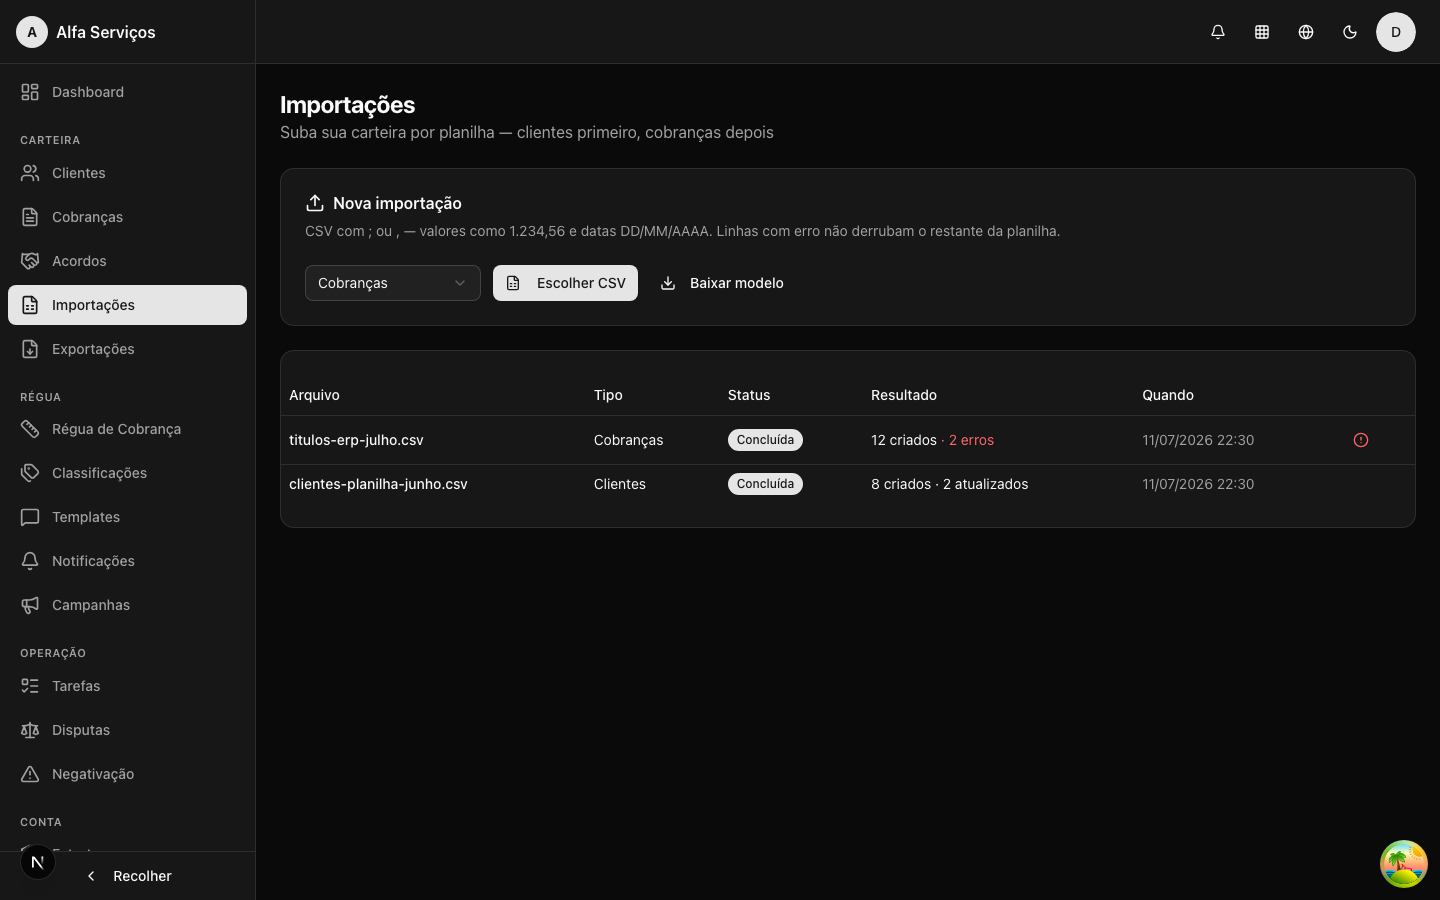1440x900 pixels.
Task: Open Templates page
Action: [127, 517]
